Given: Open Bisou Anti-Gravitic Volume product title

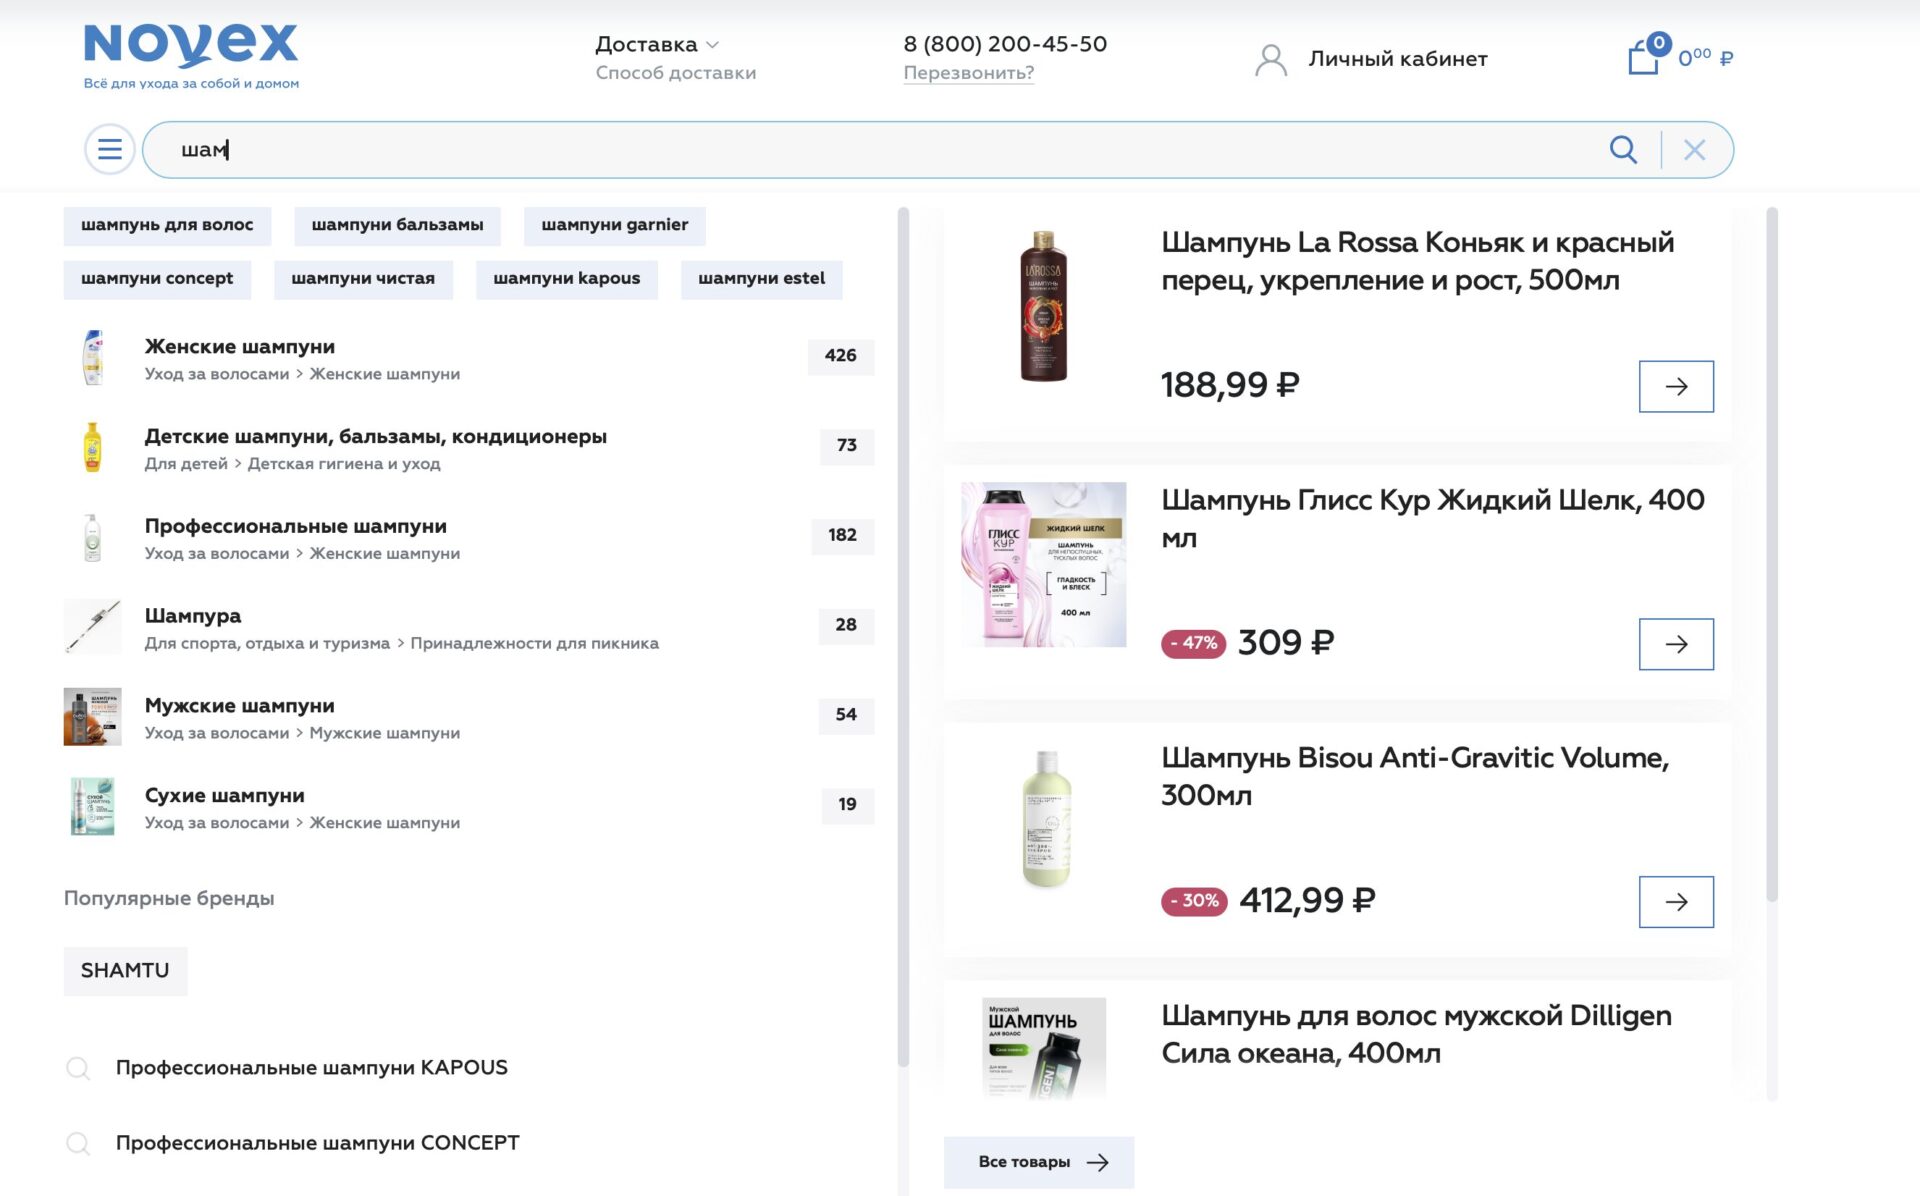Looking at the screenshot, I should [1415, 777].
